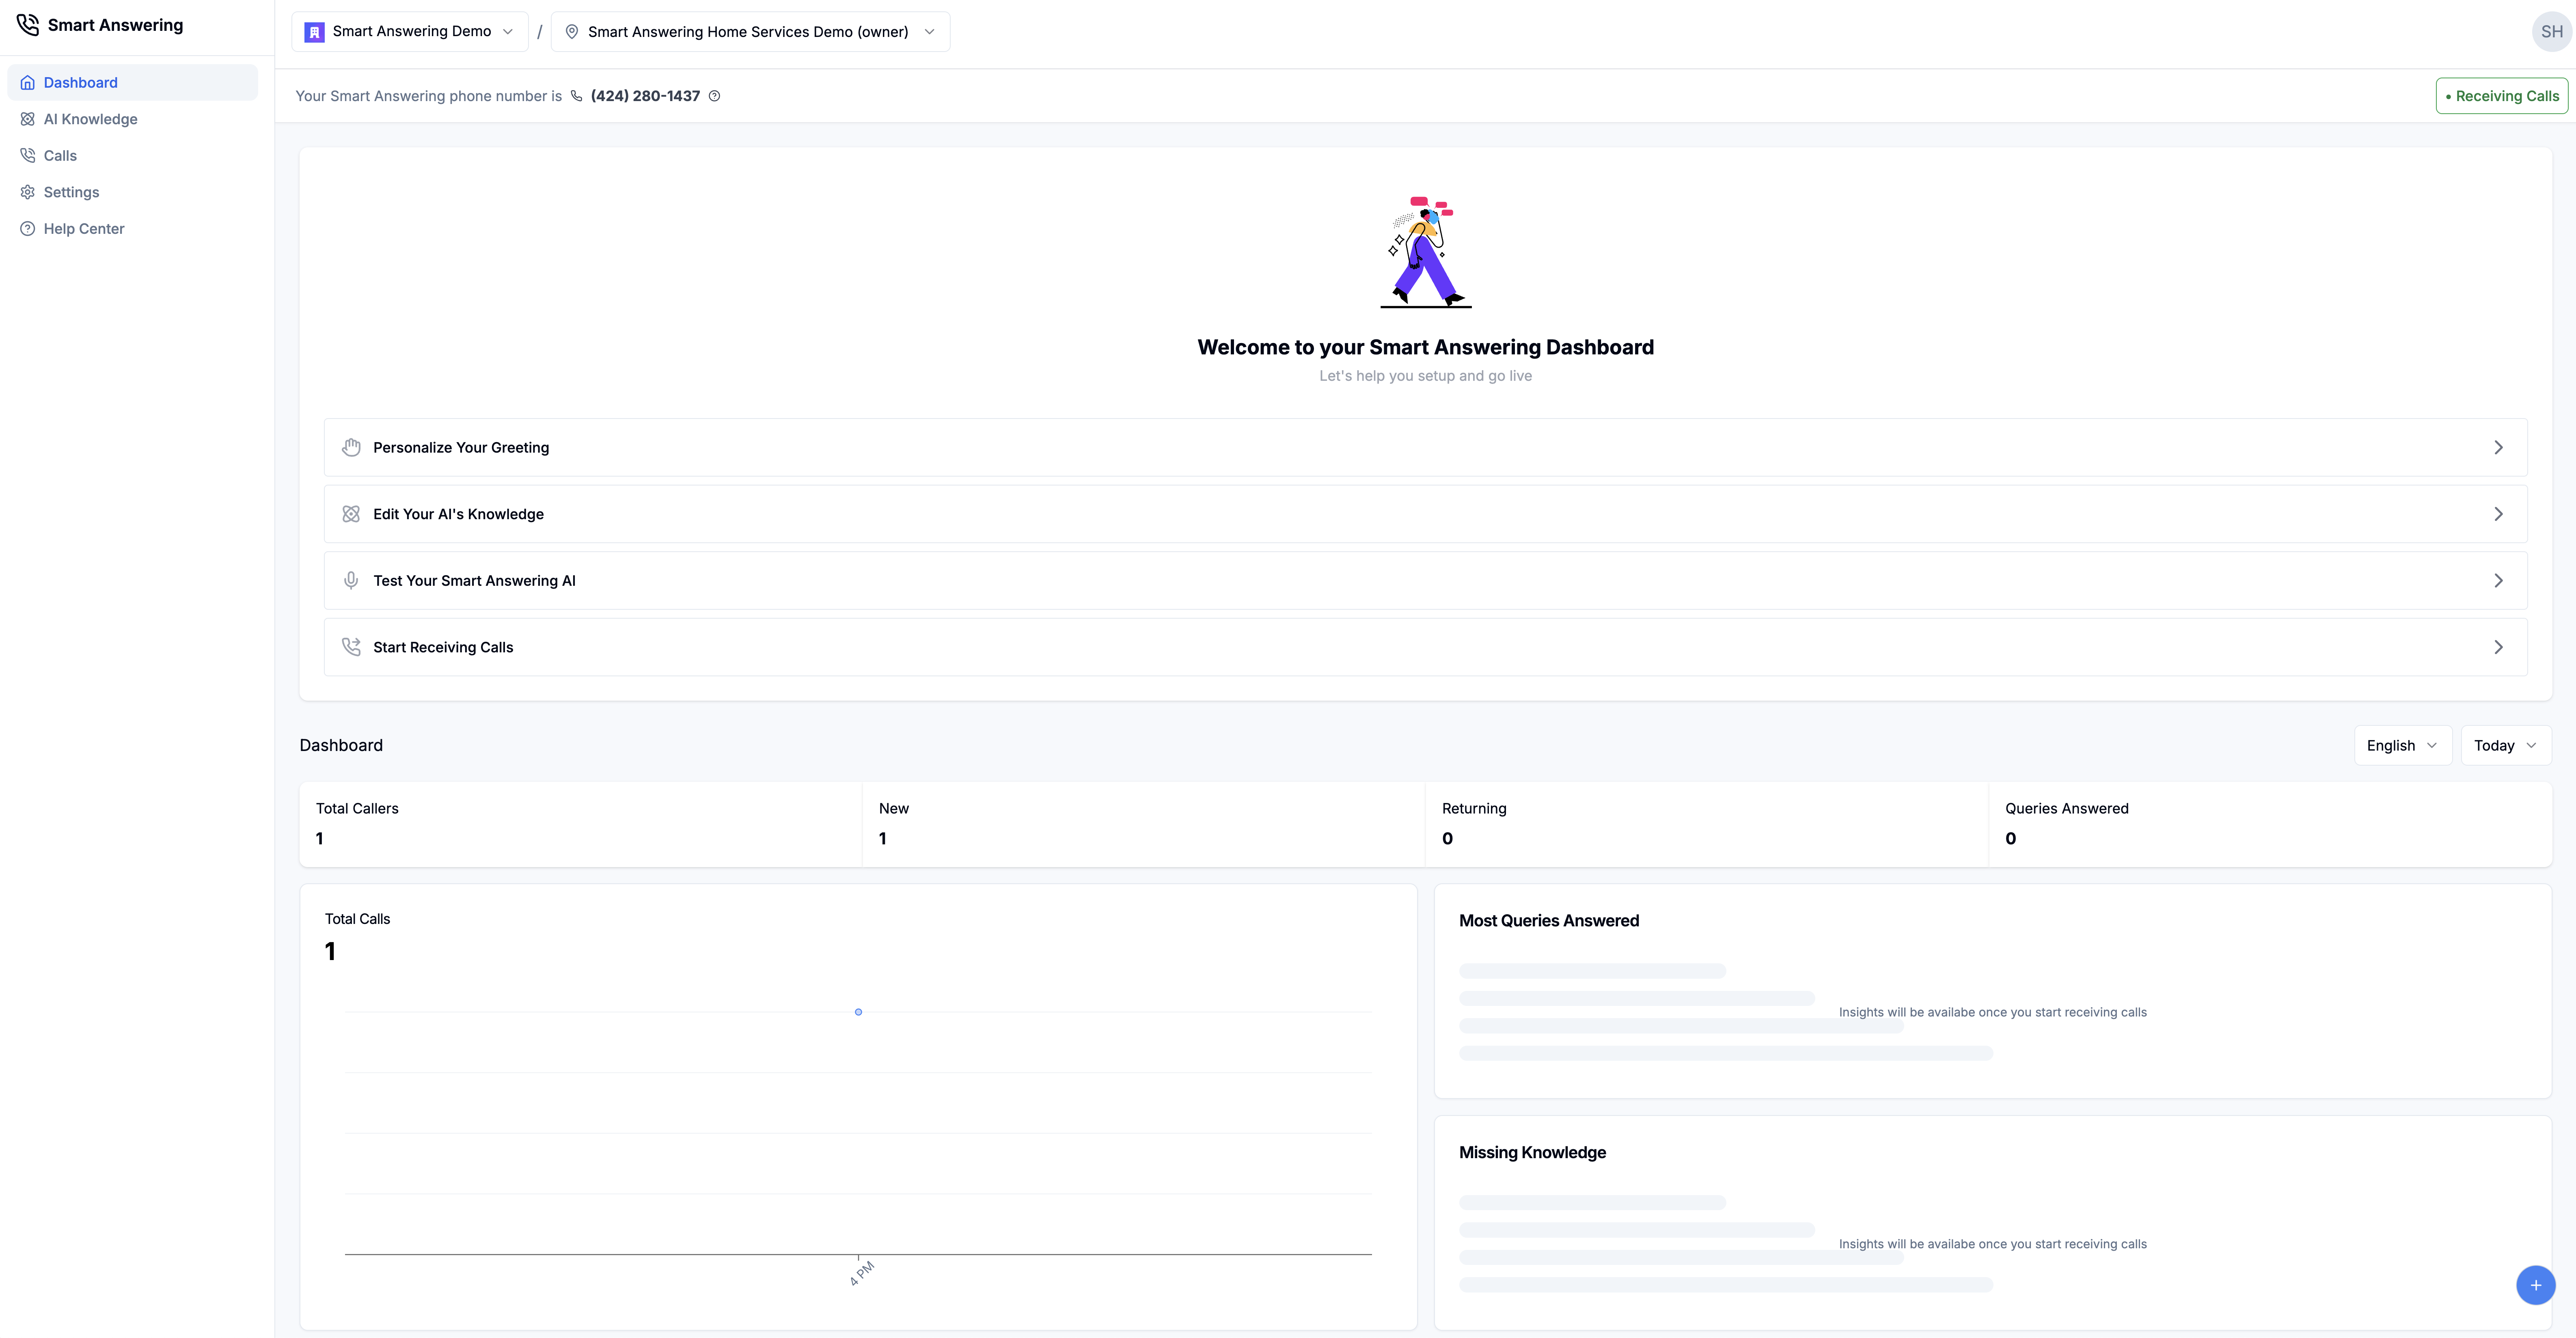Screen dimensions: 2576x1338
Task: Click the help icon next to the phone number
Action: pyautogui.click(x=715, y=96)
